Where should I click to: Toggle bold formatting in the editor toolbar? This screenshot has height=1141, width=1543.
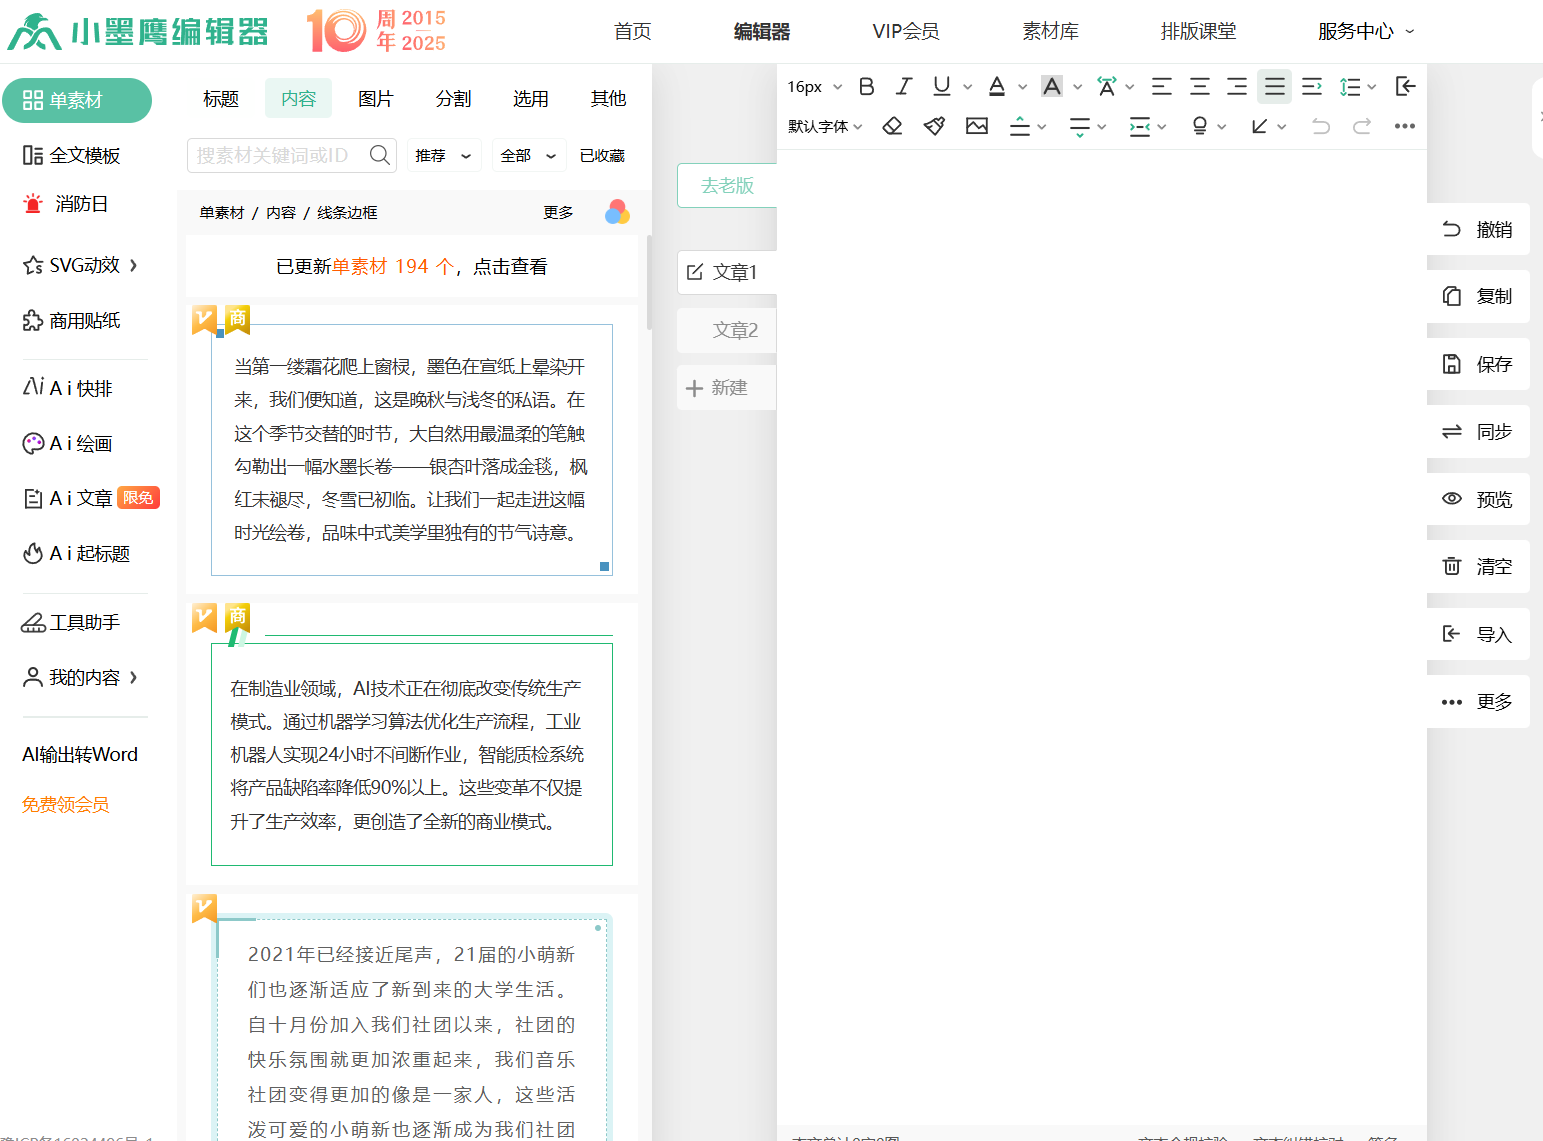pyautogui.click(x=866, y=87)
